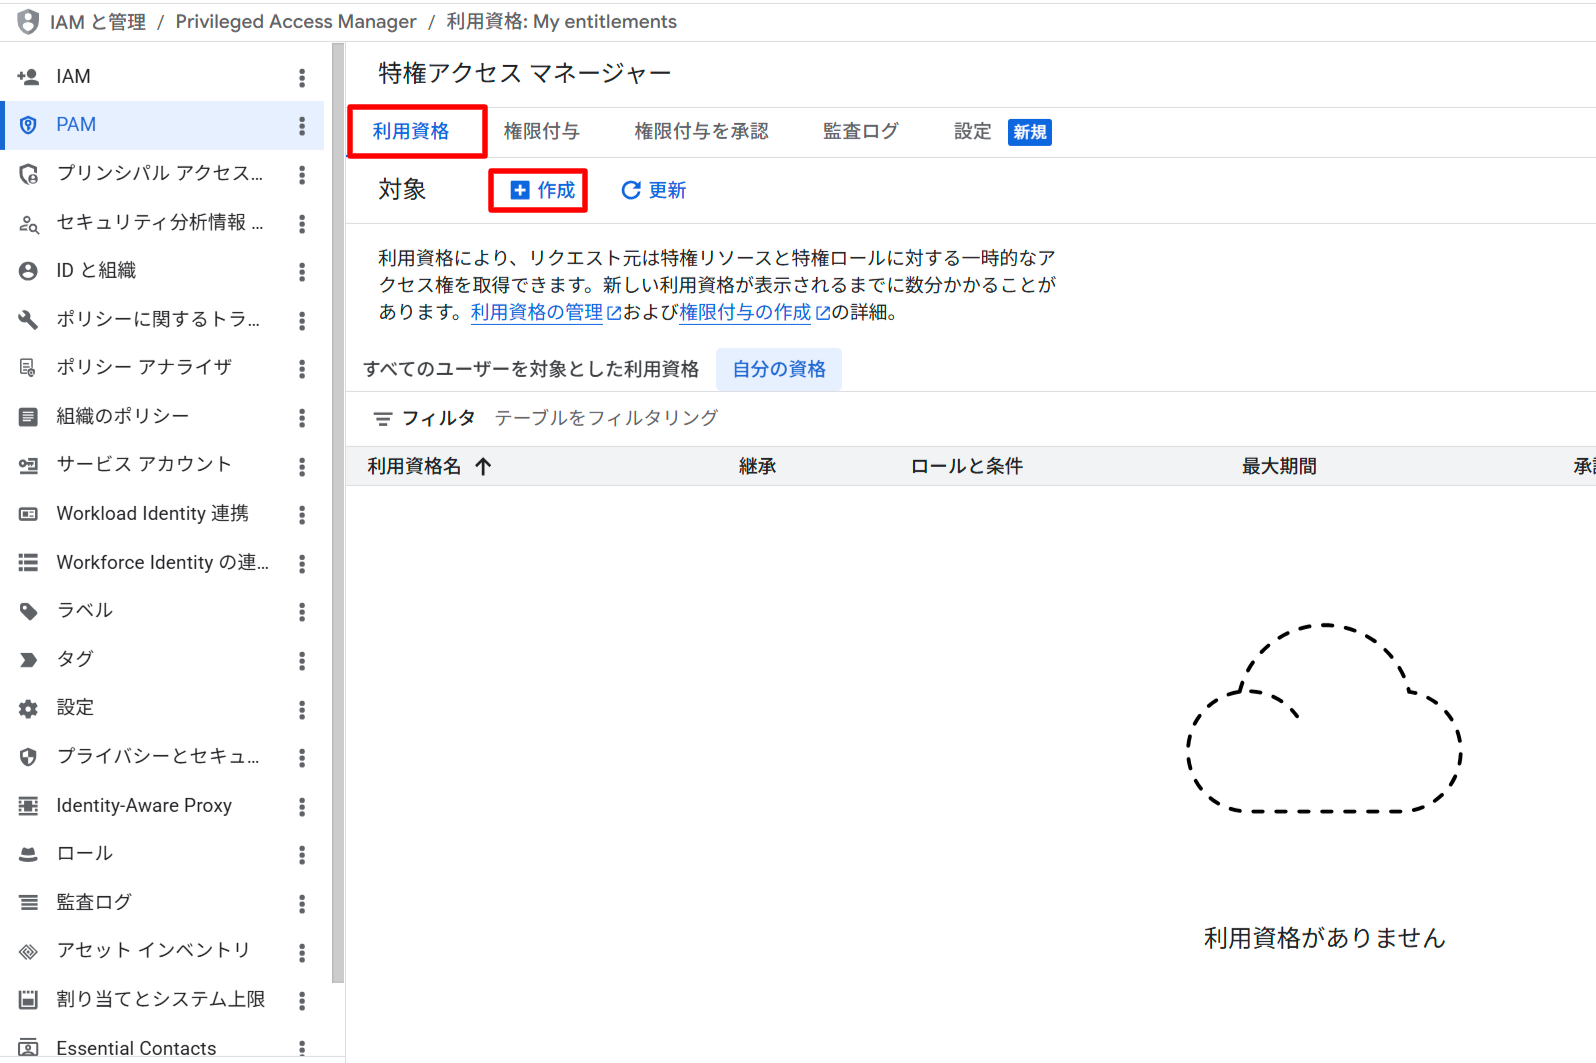Open the 監査ログ tab
Viewport: 1596px width, 1063px height.
[x=860, y=132]
